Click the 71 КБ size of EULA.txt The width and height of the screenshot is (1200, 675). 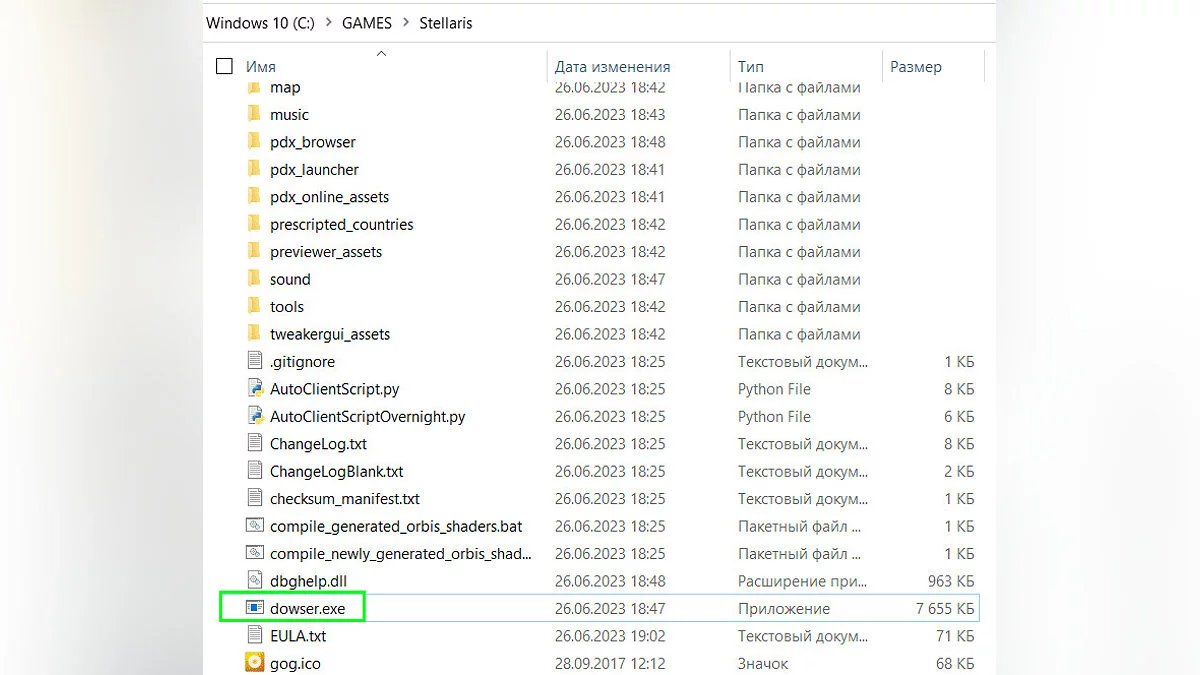point(955,635)
